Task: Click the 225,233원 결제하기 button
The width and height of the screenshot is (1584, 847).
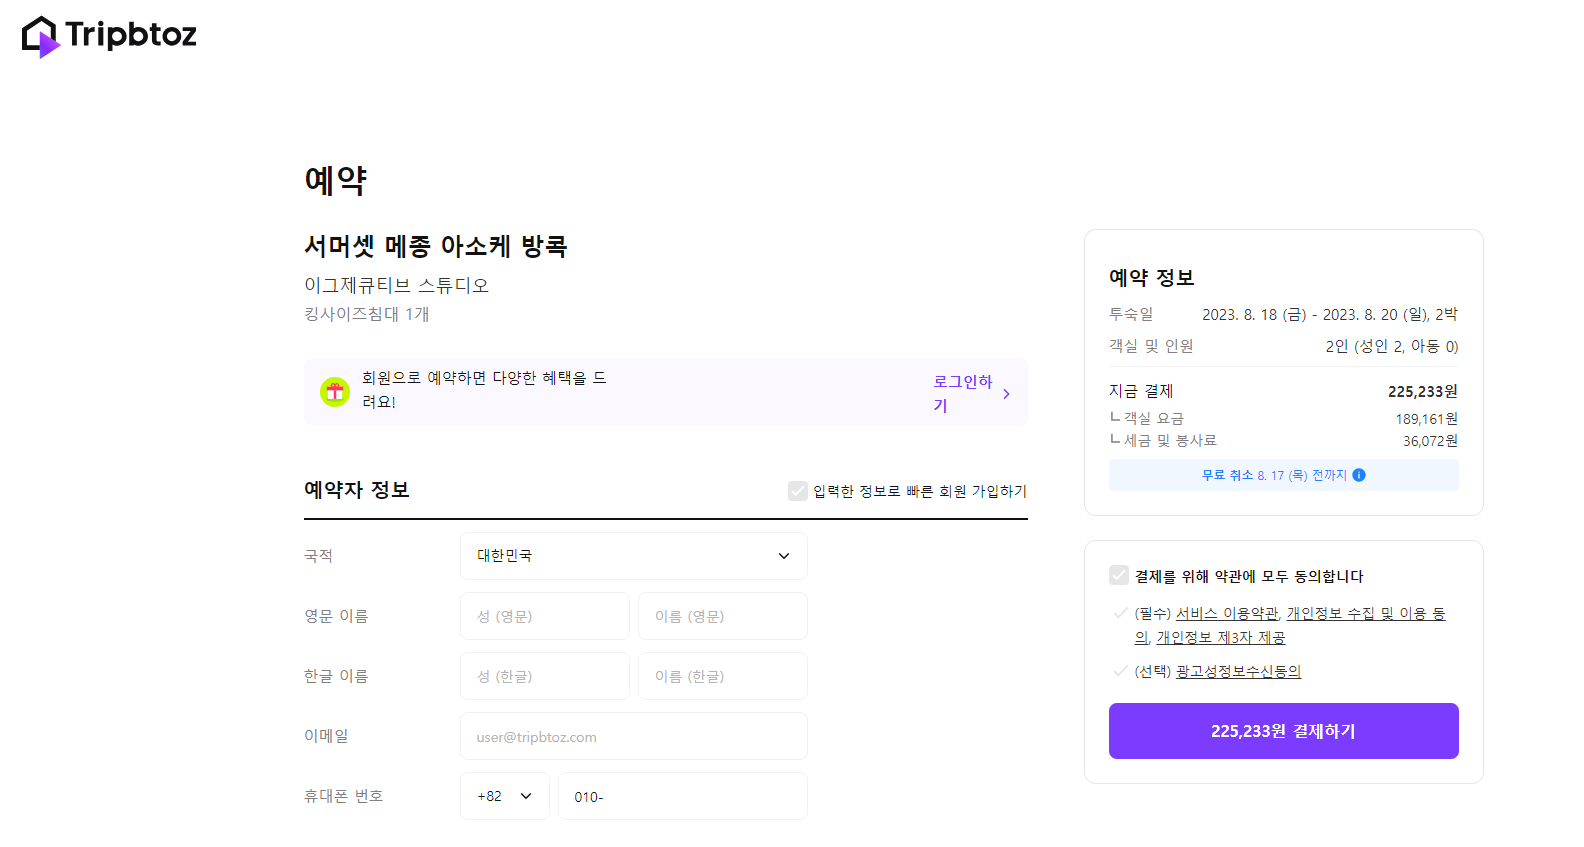Action: click(x=1284, y=731)
